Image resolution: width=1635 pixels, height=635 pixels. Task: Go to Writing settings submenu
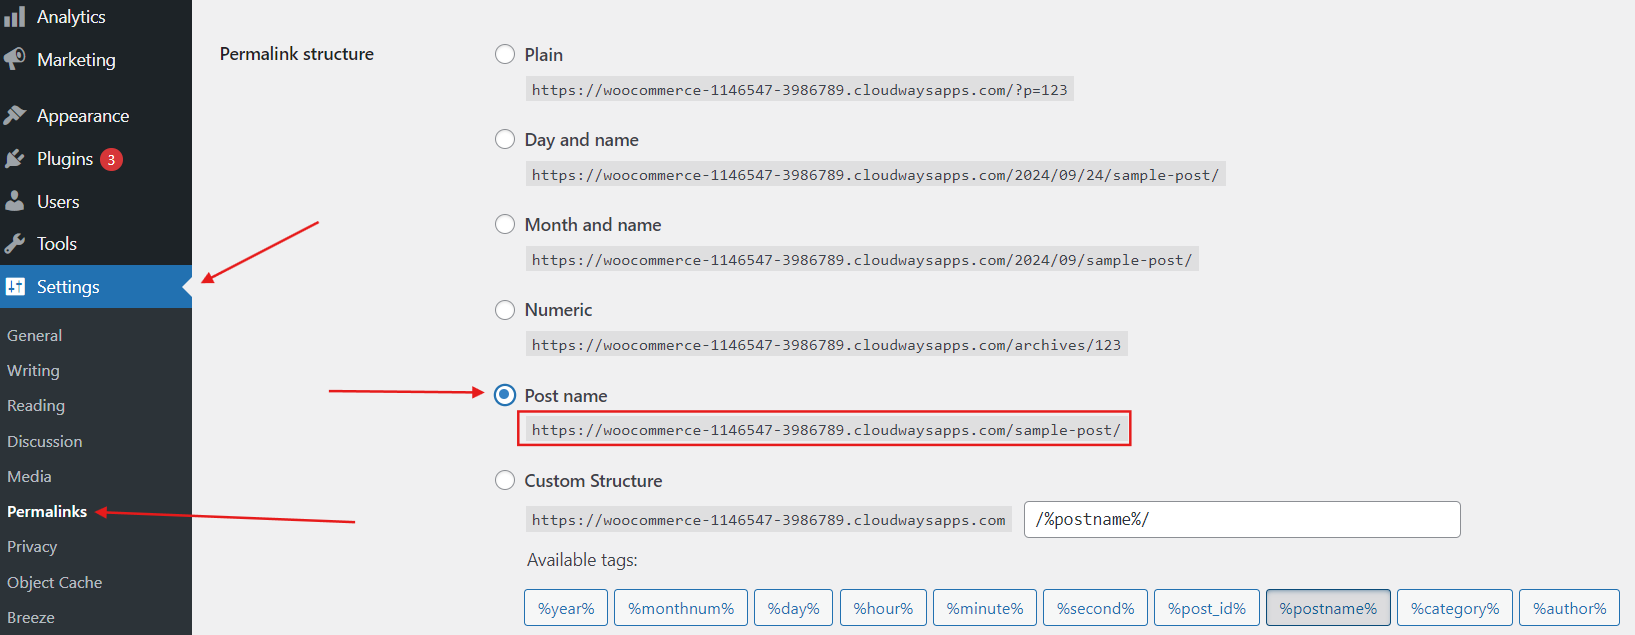click(34, 371)
